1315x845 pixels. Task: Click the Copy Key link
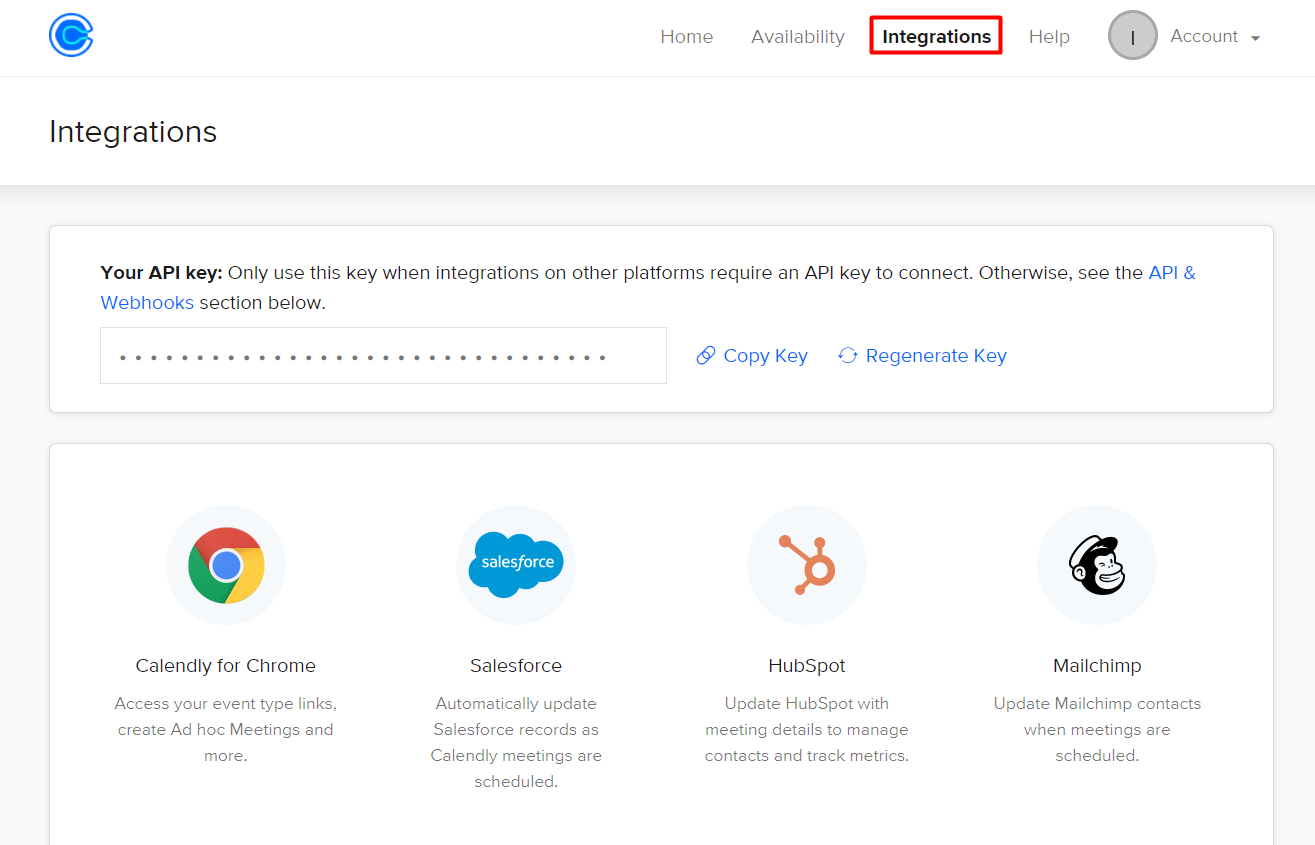[x=765, y=356]
